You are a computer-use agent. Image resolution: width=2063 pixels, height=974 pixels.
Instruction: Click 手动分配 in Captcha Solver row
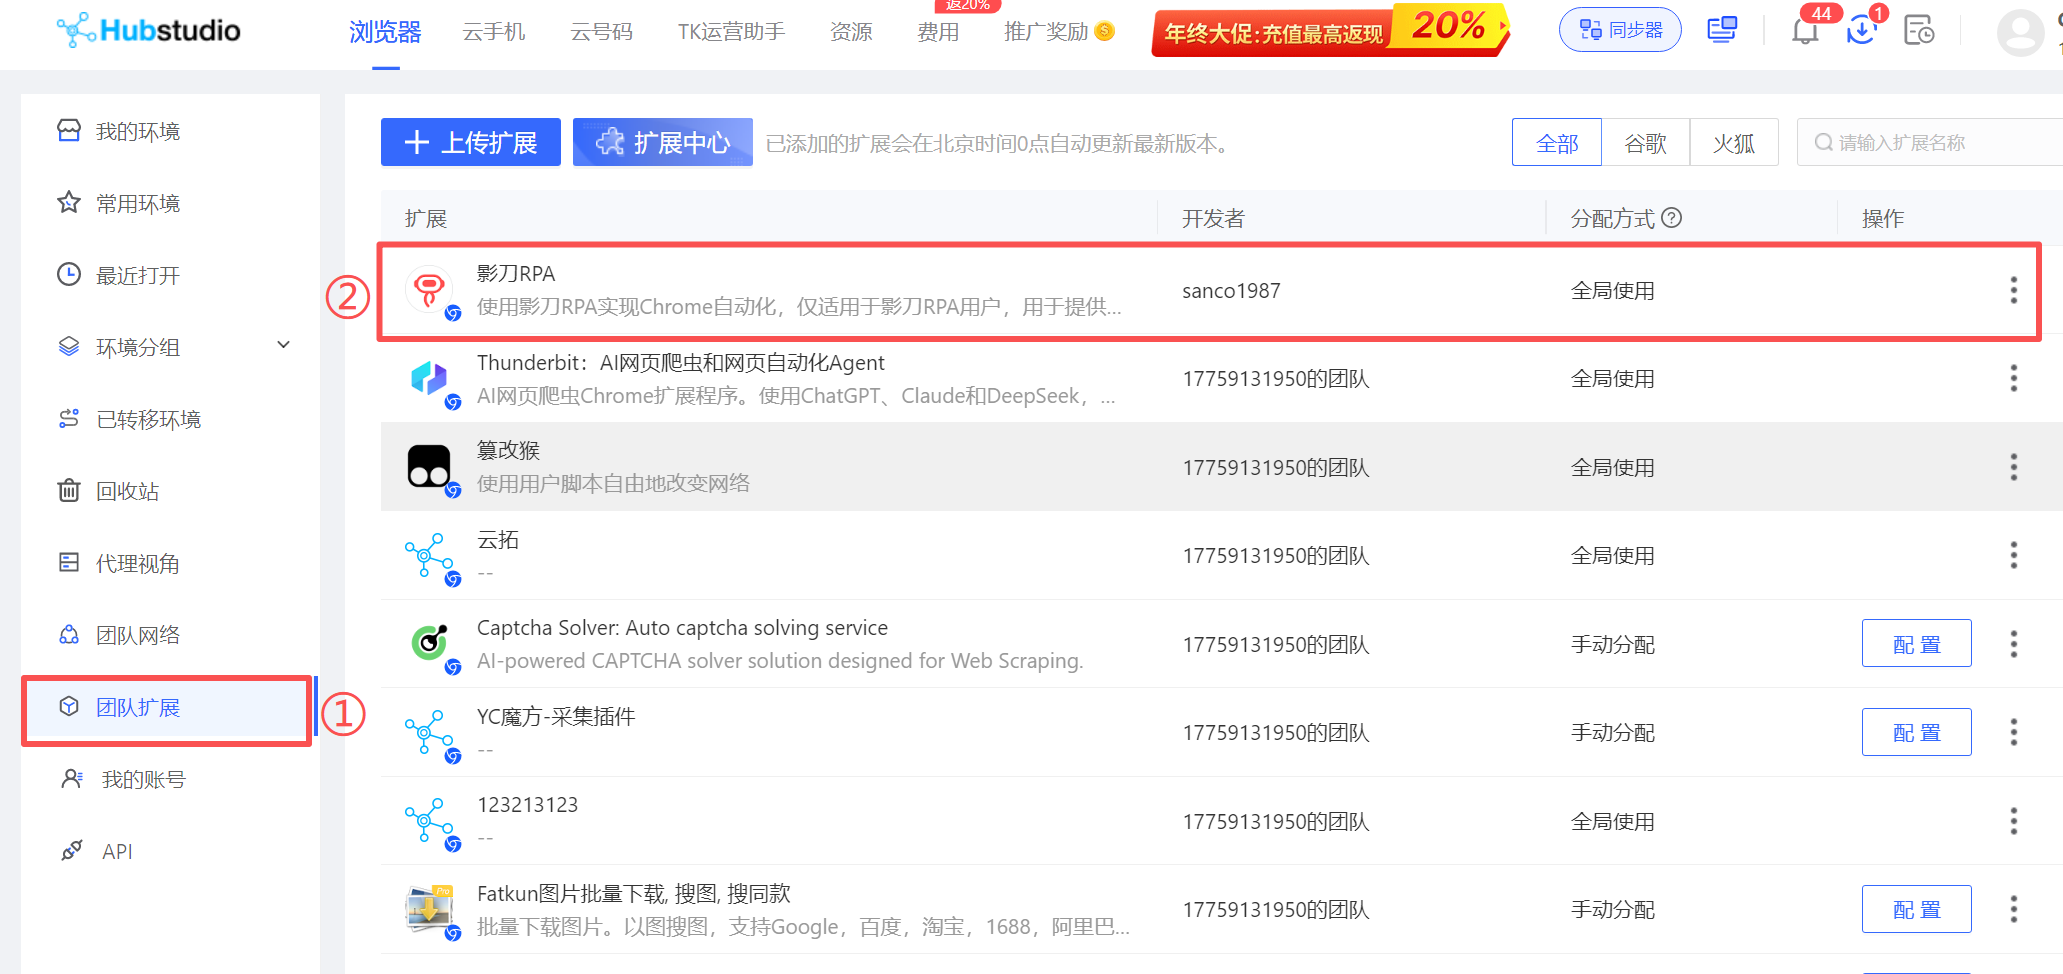click(x=1613, y=645)
